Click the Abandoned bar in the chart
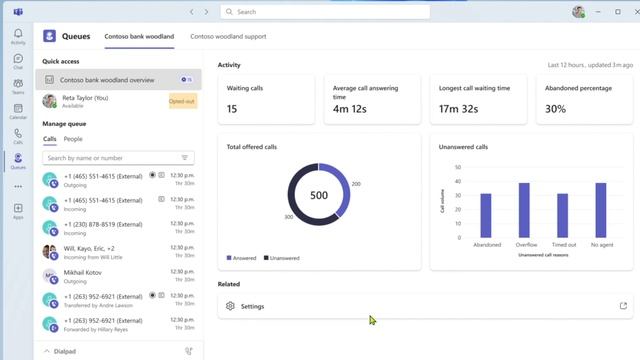 486,216
